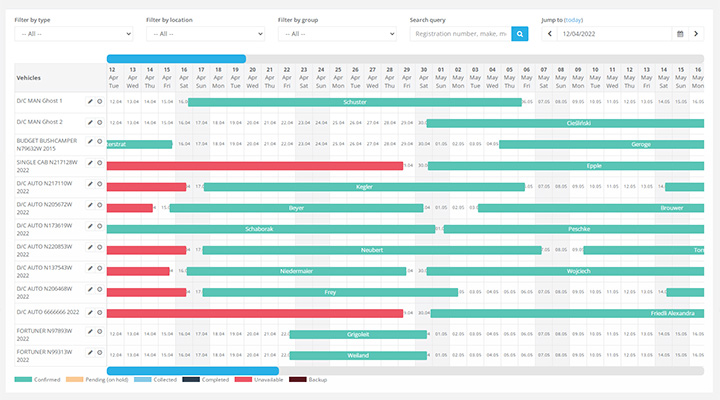720x400 pixels.
Task: Open options for BUDGET BUSHCAMPER row
Action: (99, 141)
